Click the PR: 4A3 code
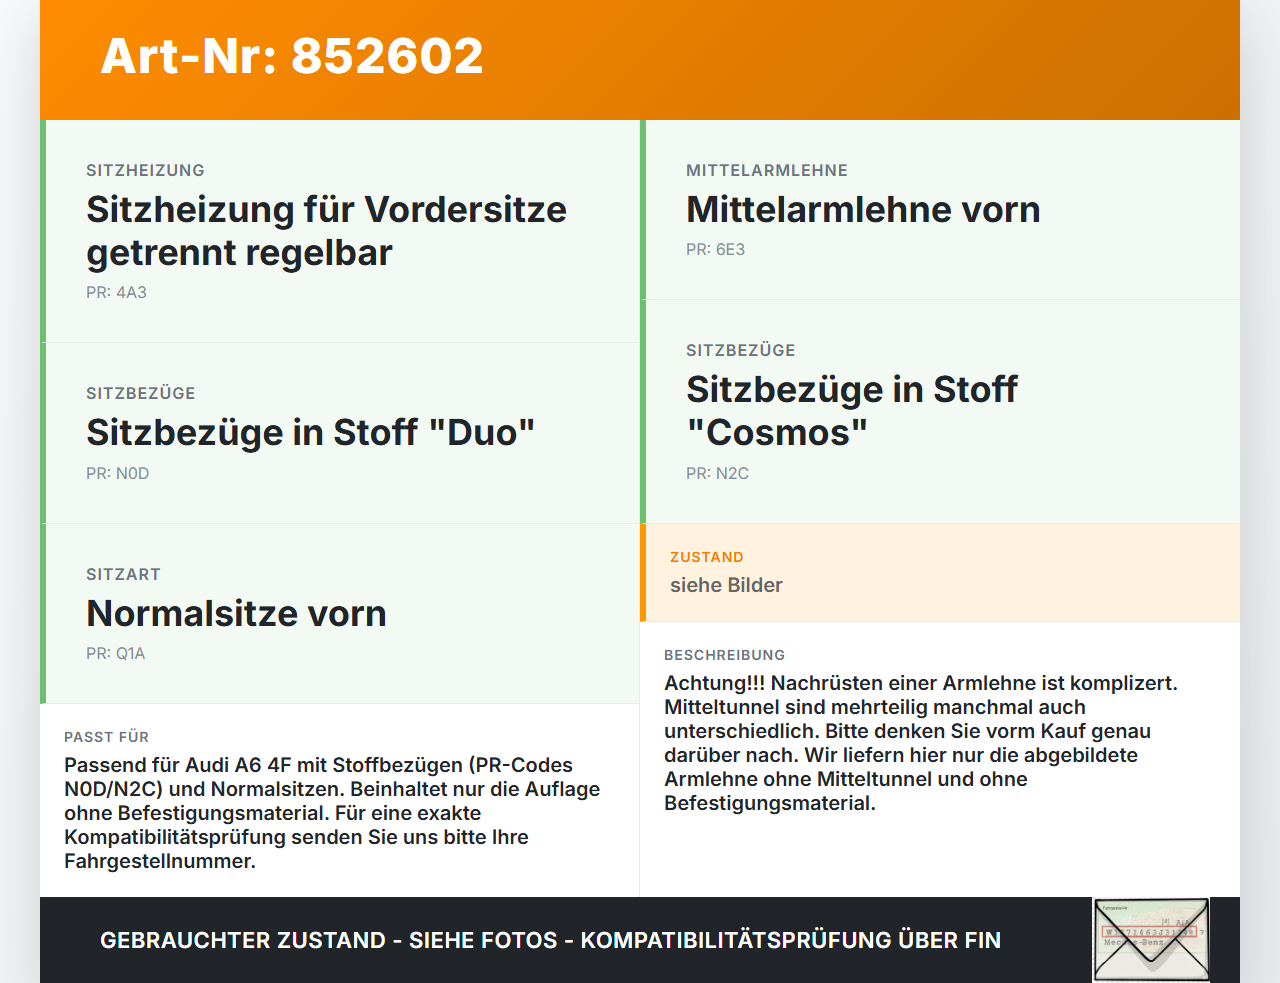 pos(116,292)
